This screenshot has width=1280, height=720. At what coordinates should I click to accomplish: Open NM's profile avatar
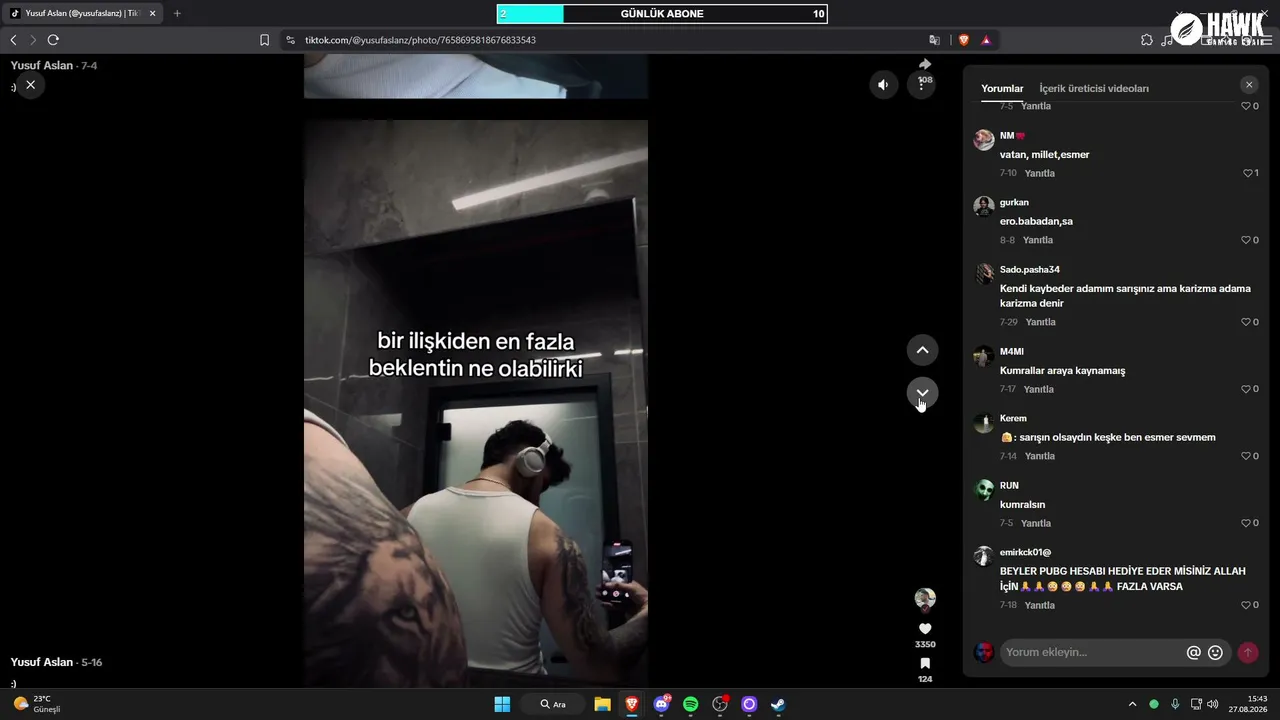tap(984, 140)
